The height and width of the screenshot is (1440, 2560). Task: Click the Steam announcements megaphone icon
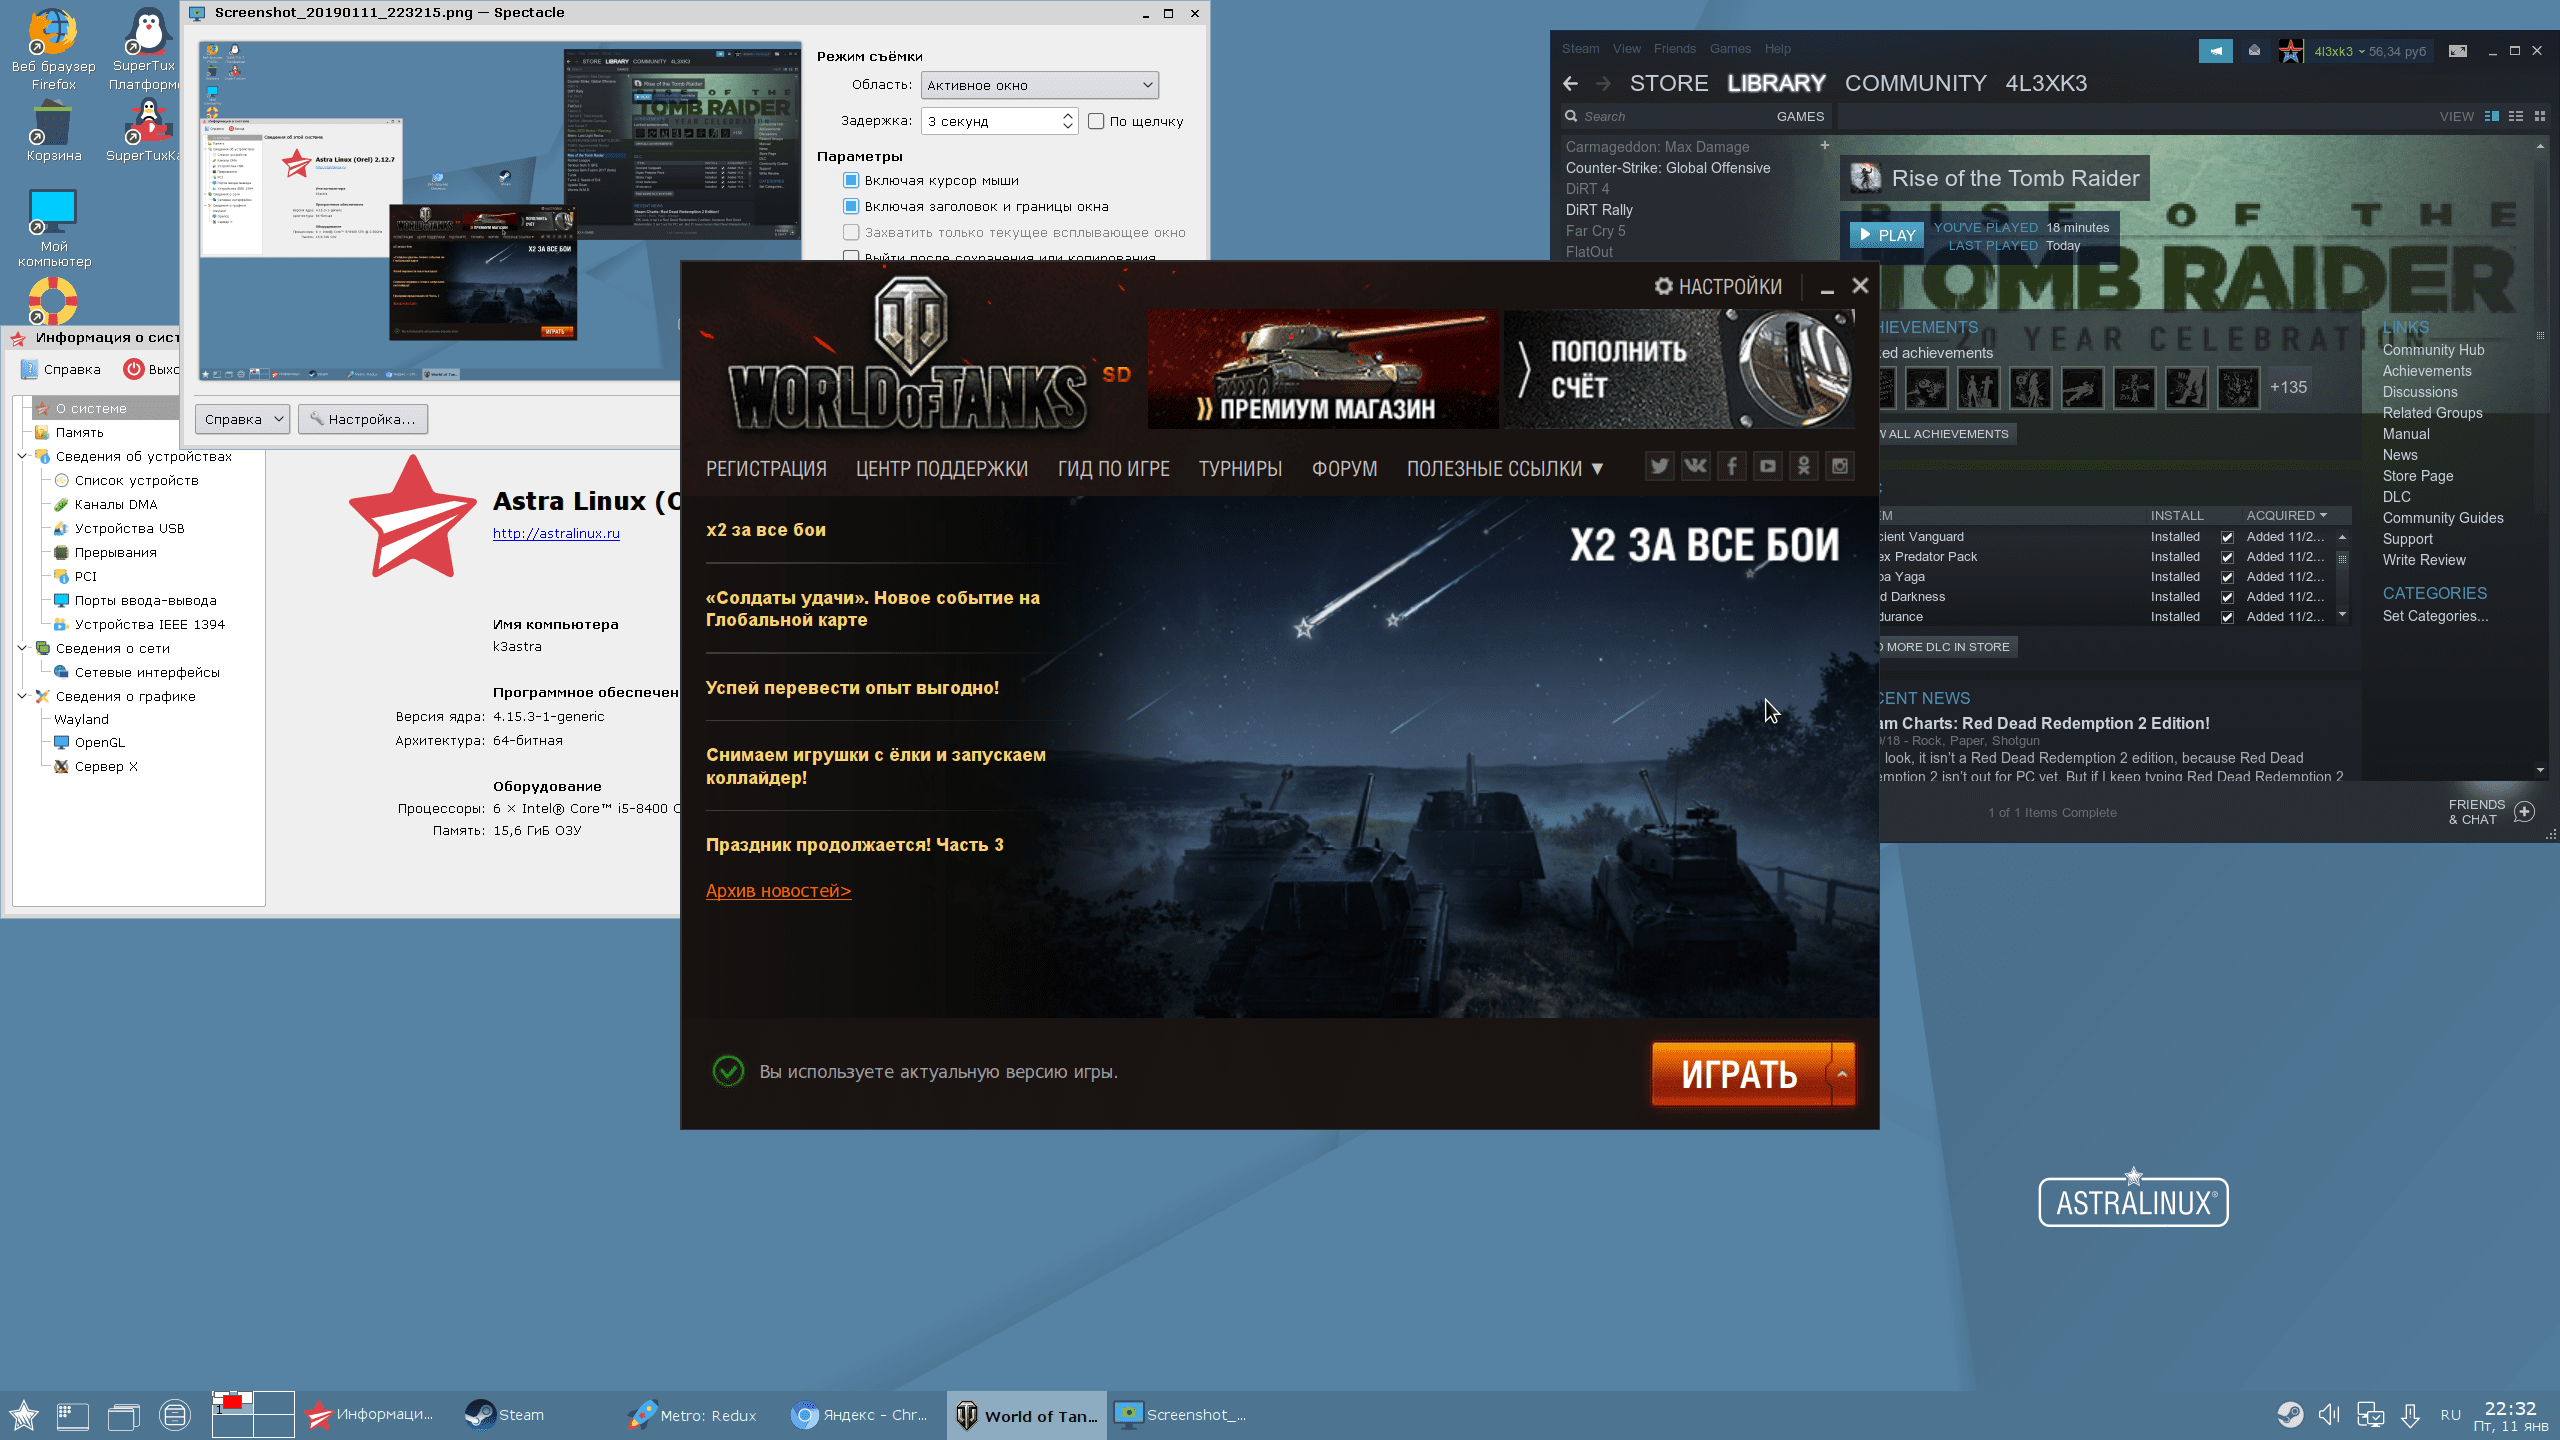(2215, 50)
